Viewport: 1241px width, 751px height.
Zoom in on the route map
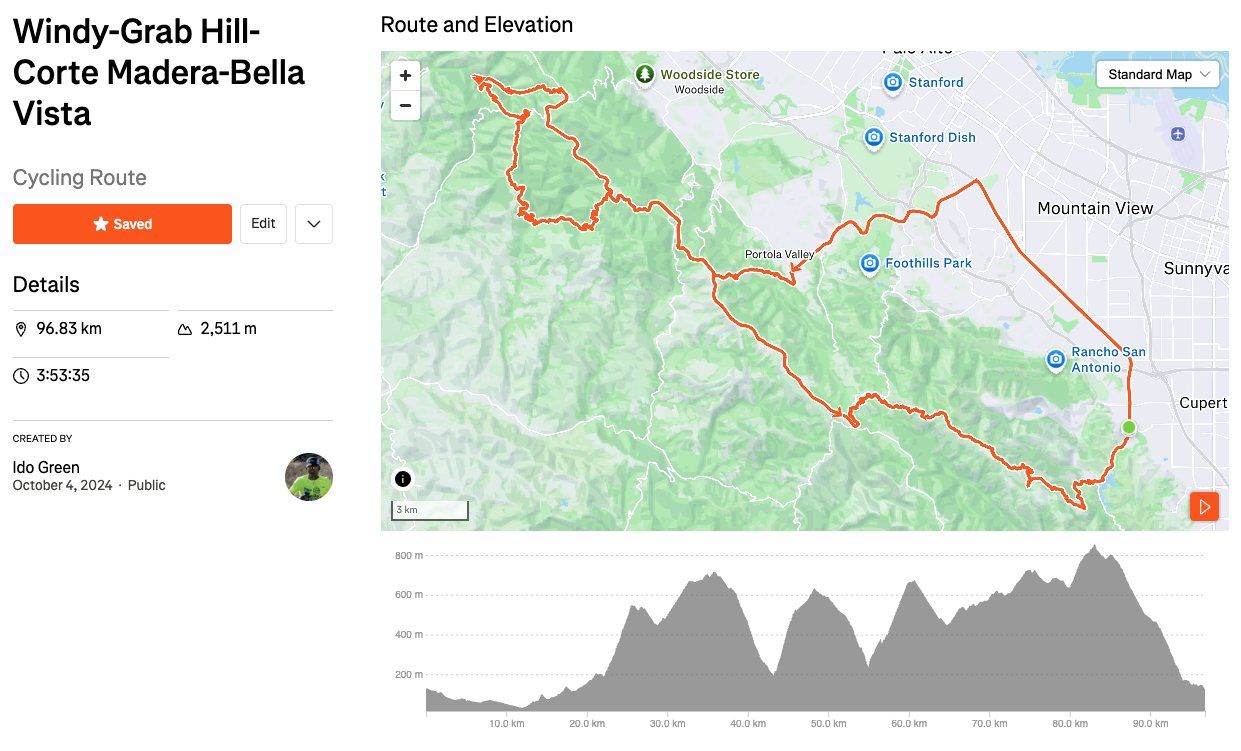pyautogui.click(x=405, y=76)
